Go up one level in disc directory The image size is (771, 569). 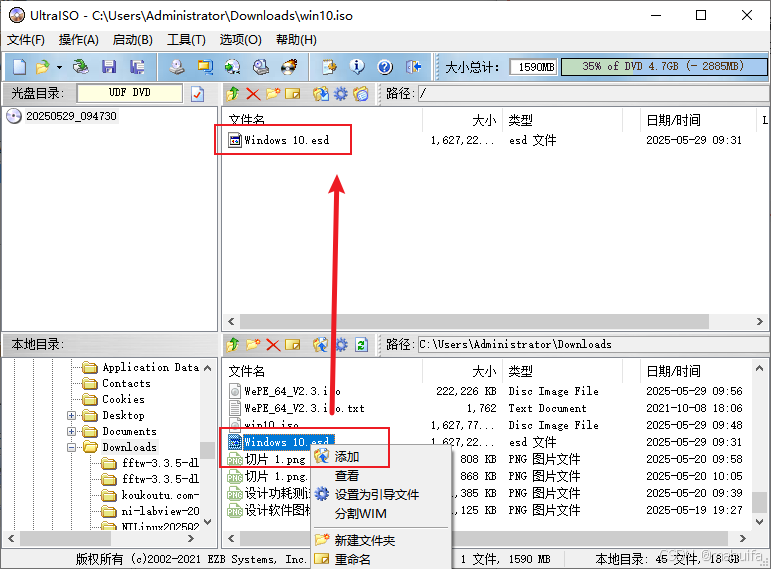233,93
